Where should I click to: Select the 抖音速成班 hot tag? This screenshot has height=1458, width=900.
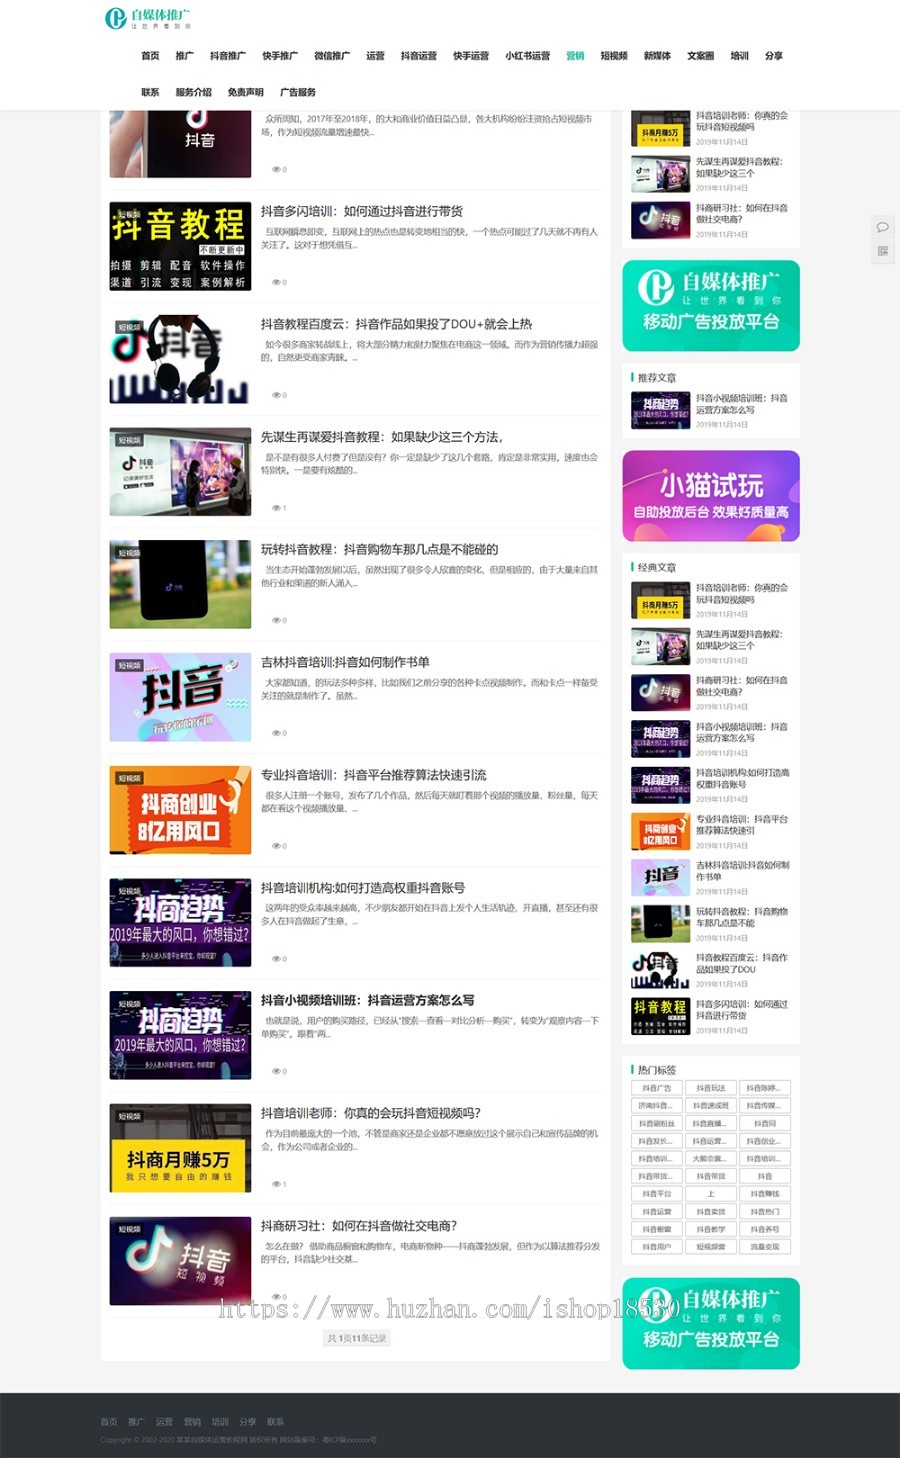pyautogui.click(x=711, y=1106)
